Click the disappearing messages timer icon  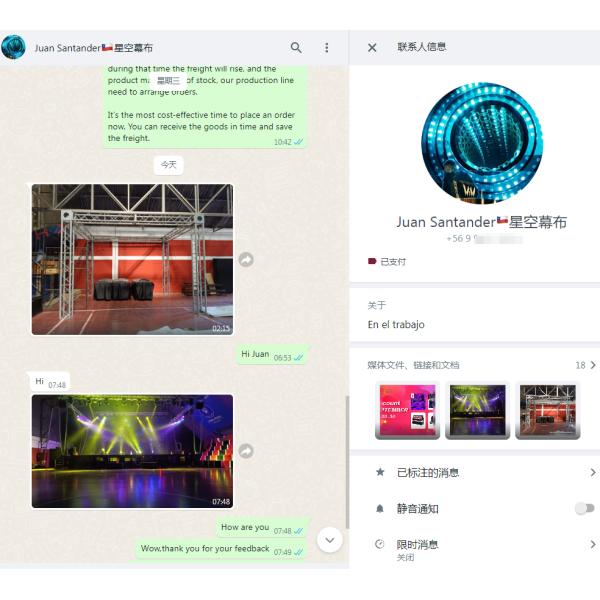click(x=380, y=544)
